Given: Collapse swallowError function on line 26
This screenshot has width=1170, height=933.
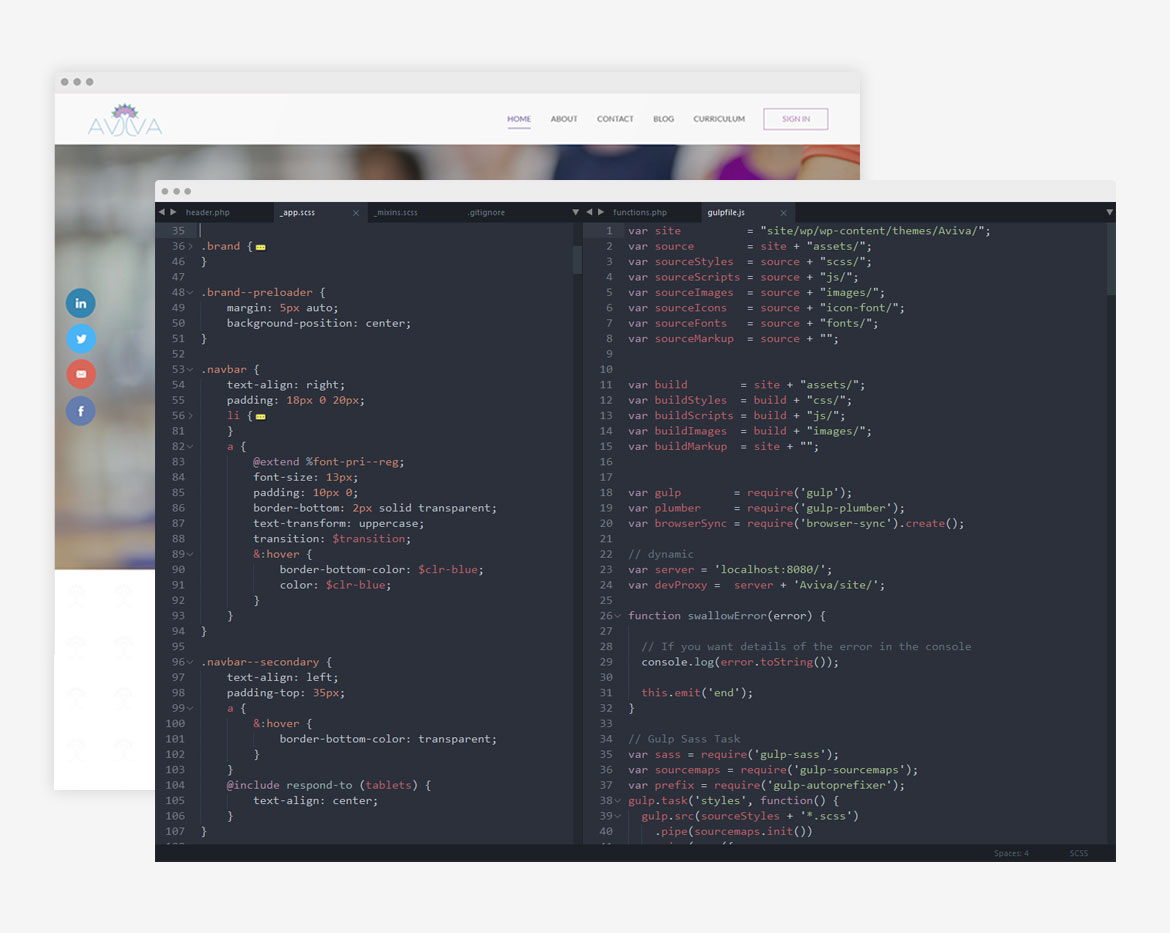Looking at the screenshot, I should point(617,616).
